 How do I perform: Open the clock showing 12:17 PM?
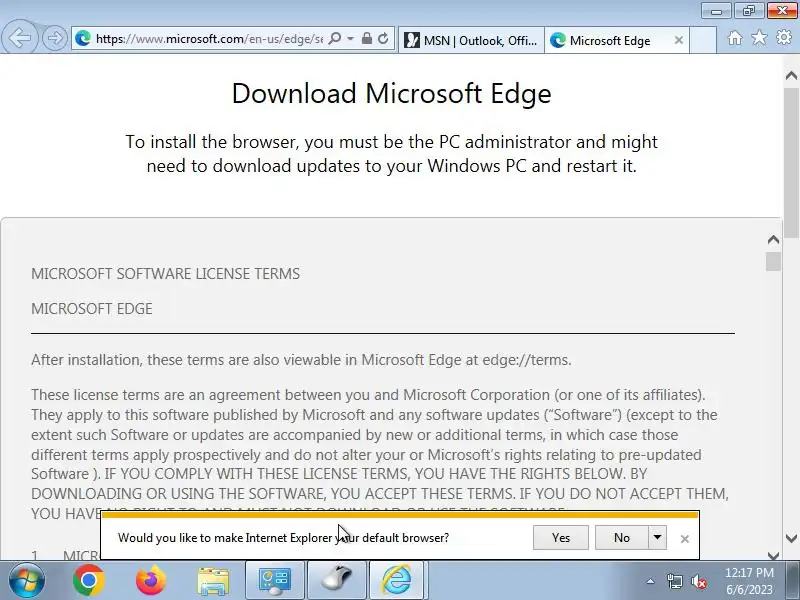749,581
